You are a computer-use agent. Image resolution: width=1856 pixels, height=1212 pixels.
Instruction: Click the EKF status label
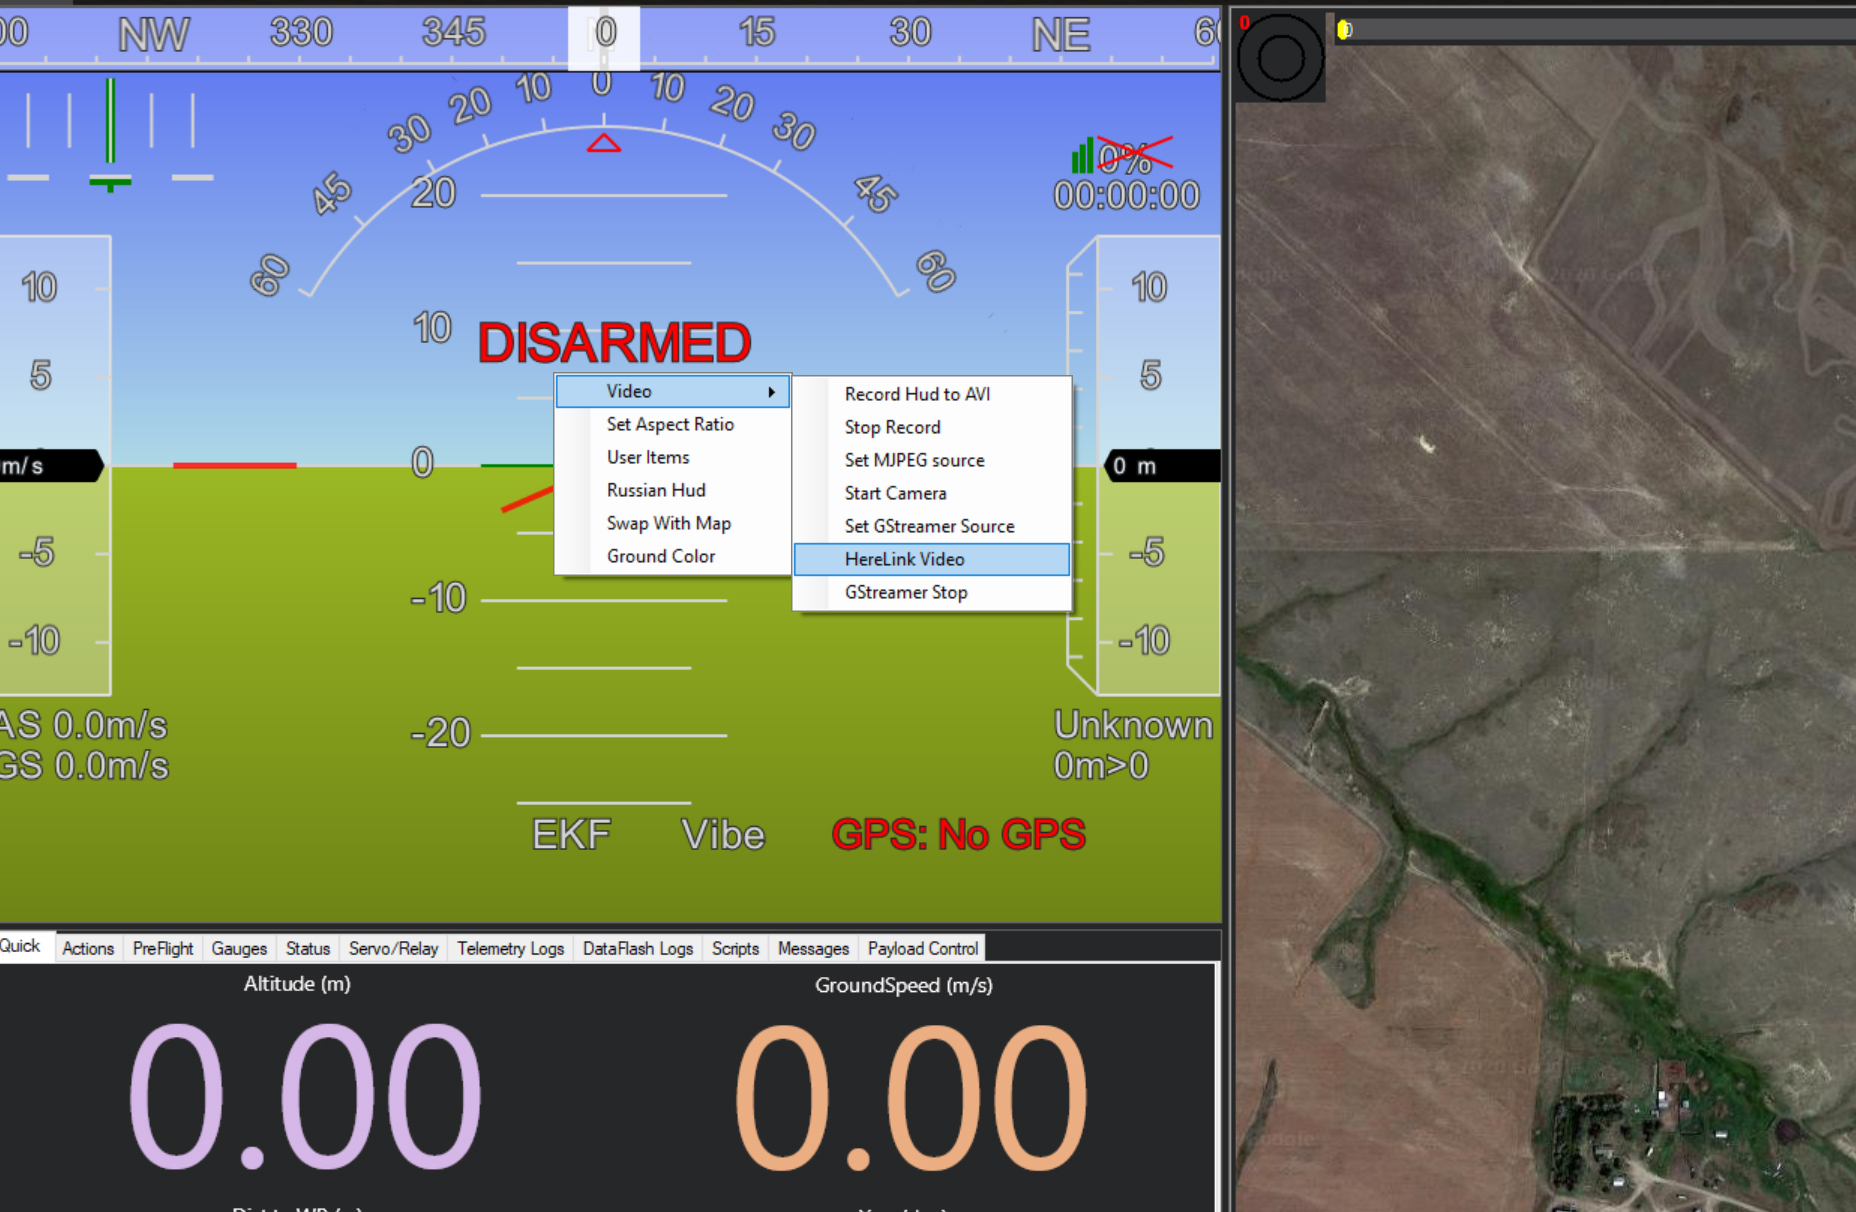(x=571, y=834)
